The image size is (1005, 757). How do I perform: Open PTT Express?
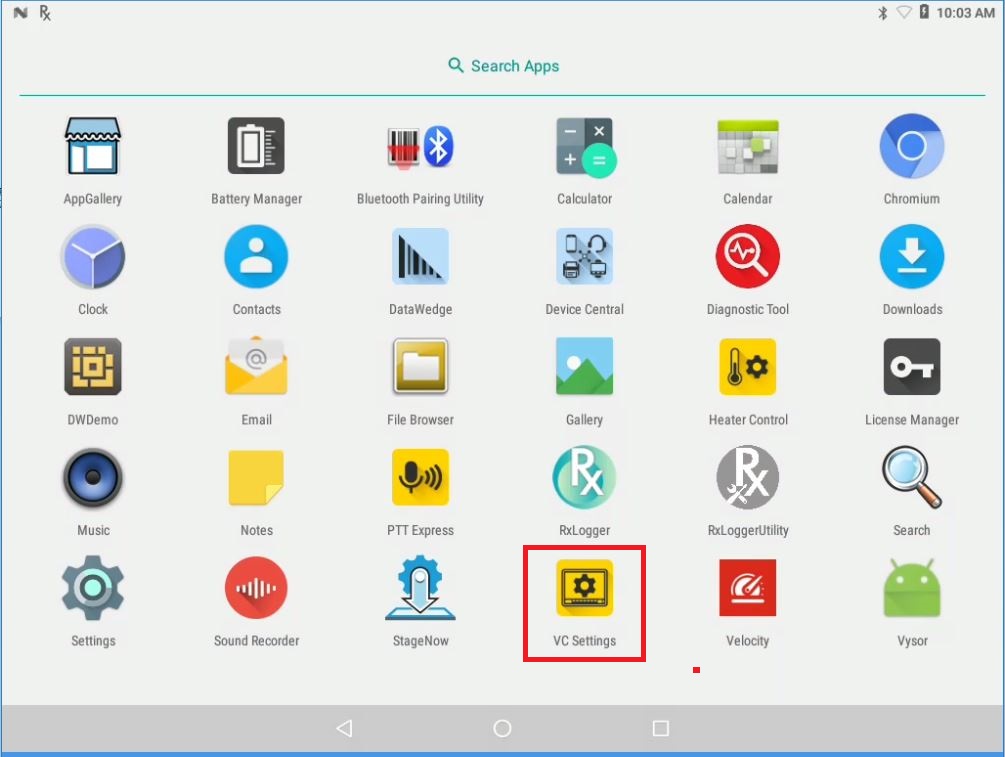(x=420, y=478)
